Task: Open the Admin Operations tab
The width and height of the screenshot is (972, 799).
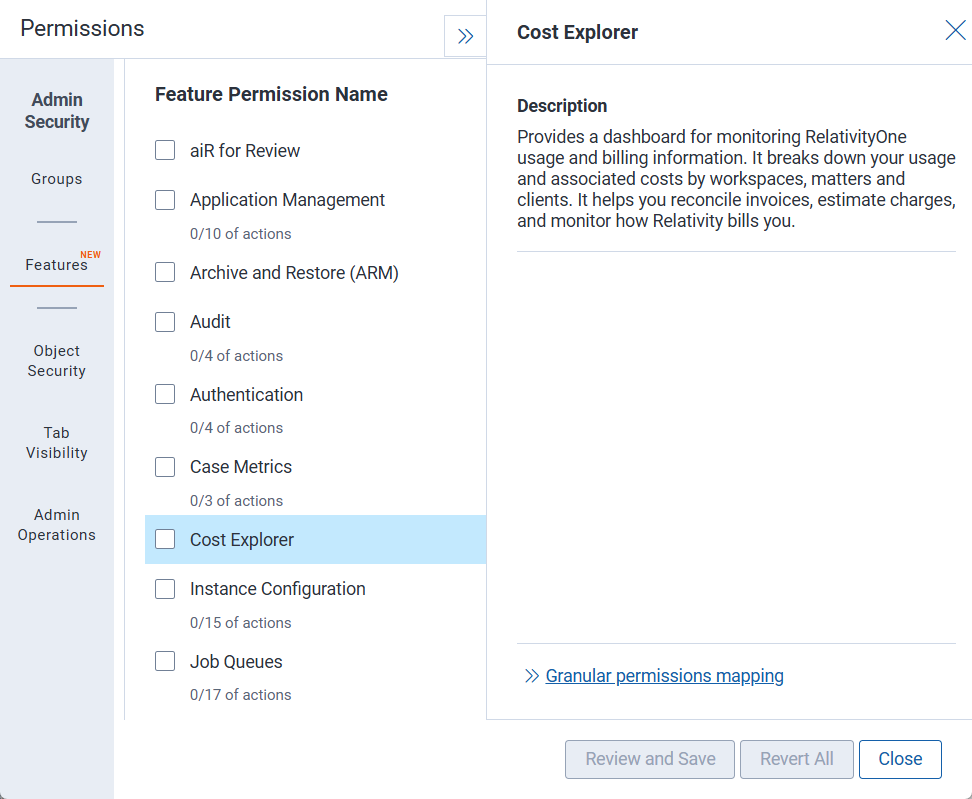Action: click(56, 525)
